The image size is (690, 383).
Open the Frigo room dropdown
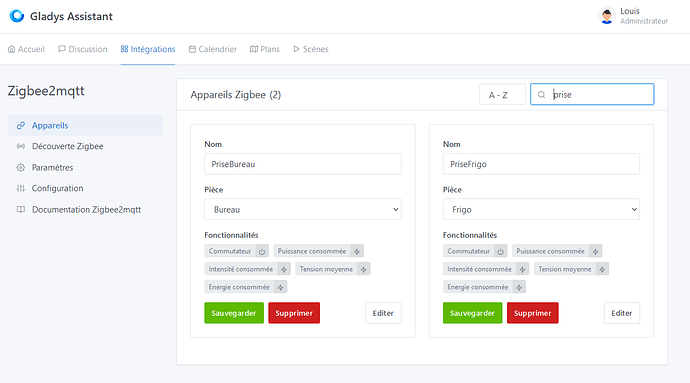(x=541, y=209)
